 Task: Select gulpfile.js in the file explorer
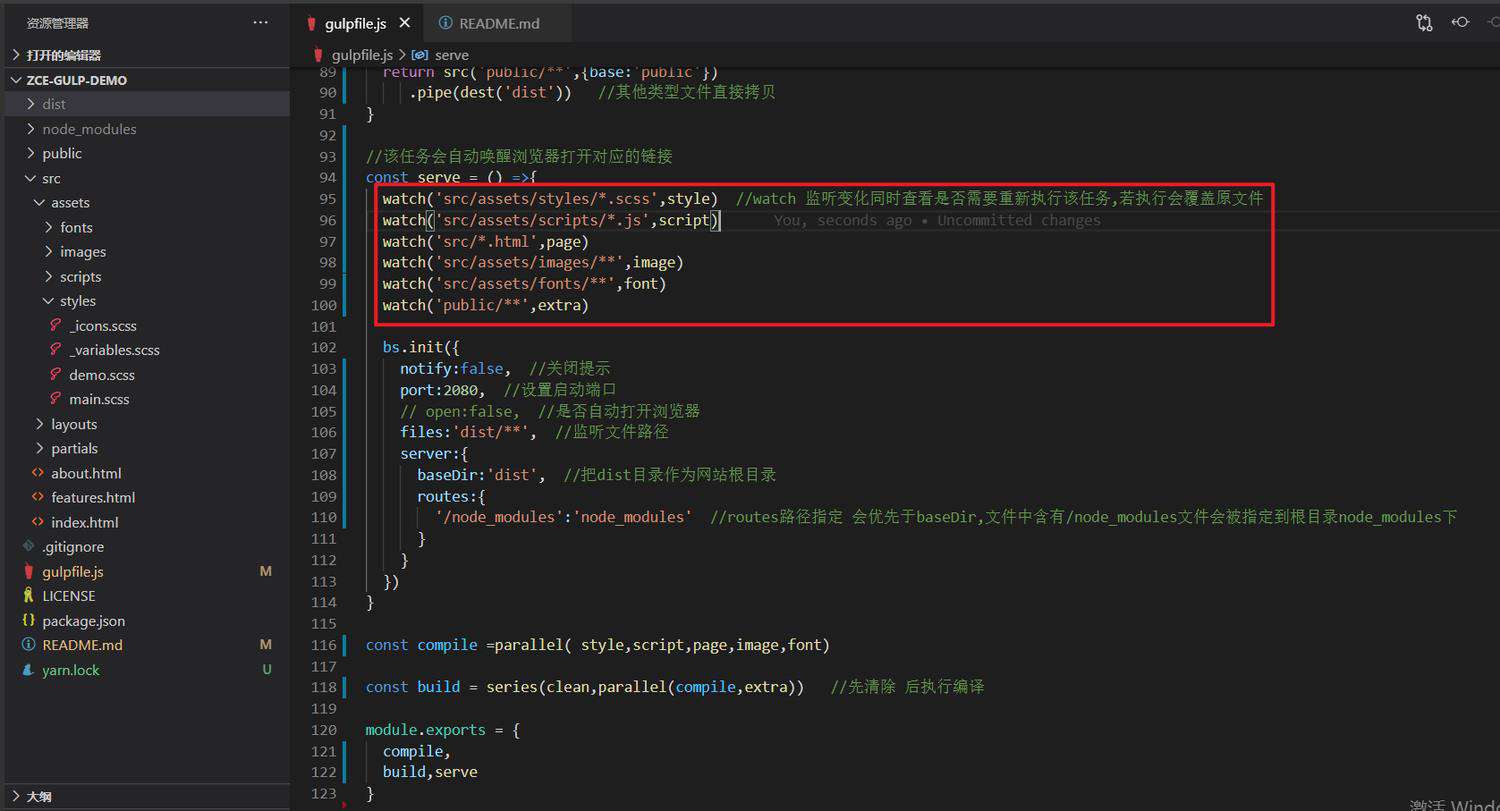click(x=147, y=572)
